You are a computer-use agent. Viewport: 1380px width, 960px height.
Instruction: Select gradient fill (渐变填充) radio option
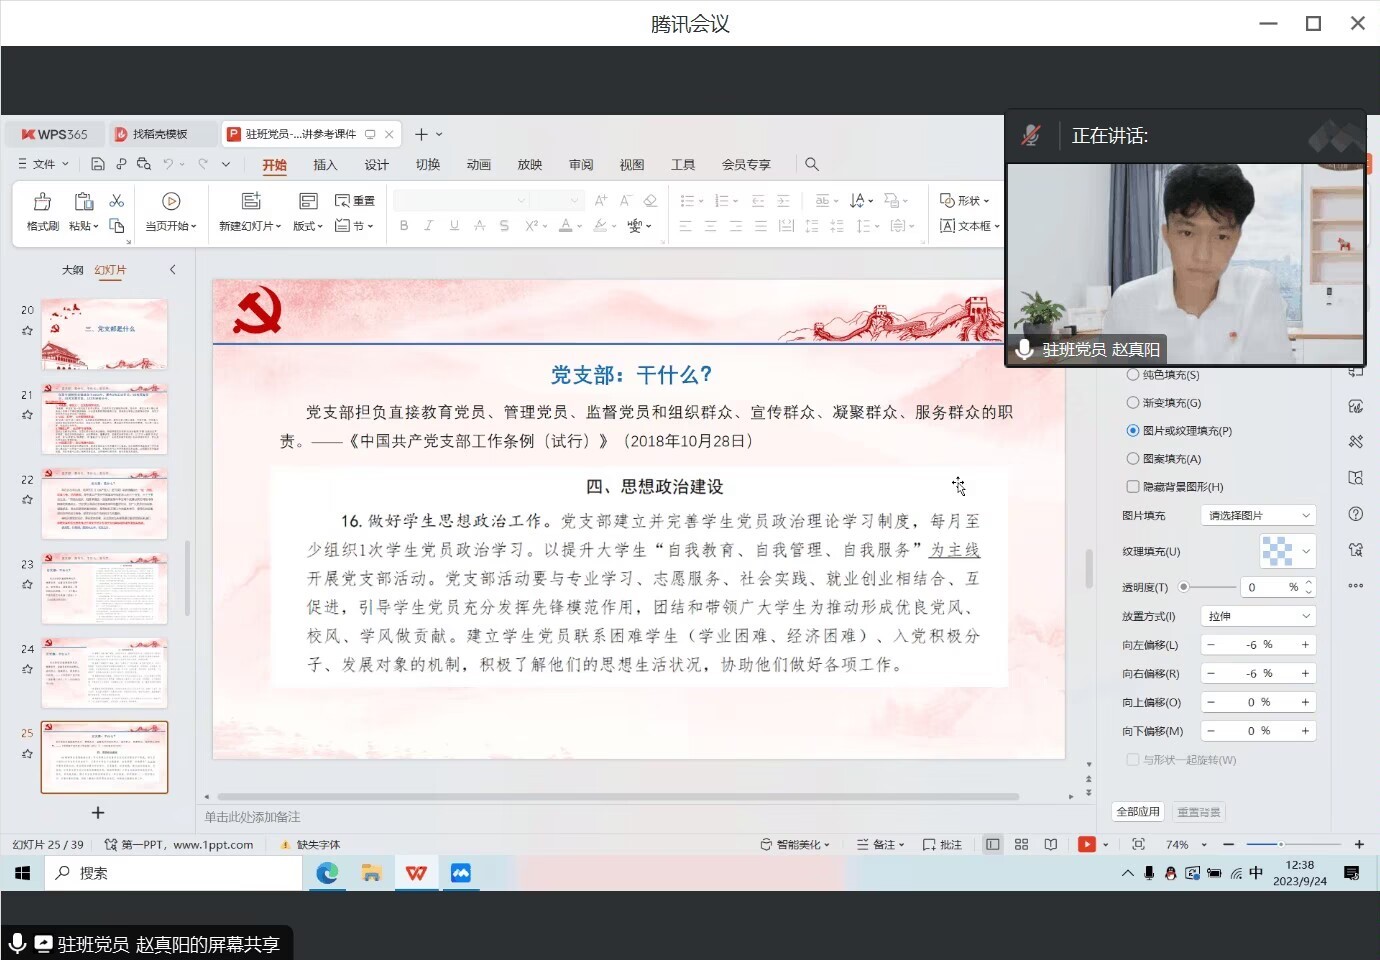[1133, 403]
